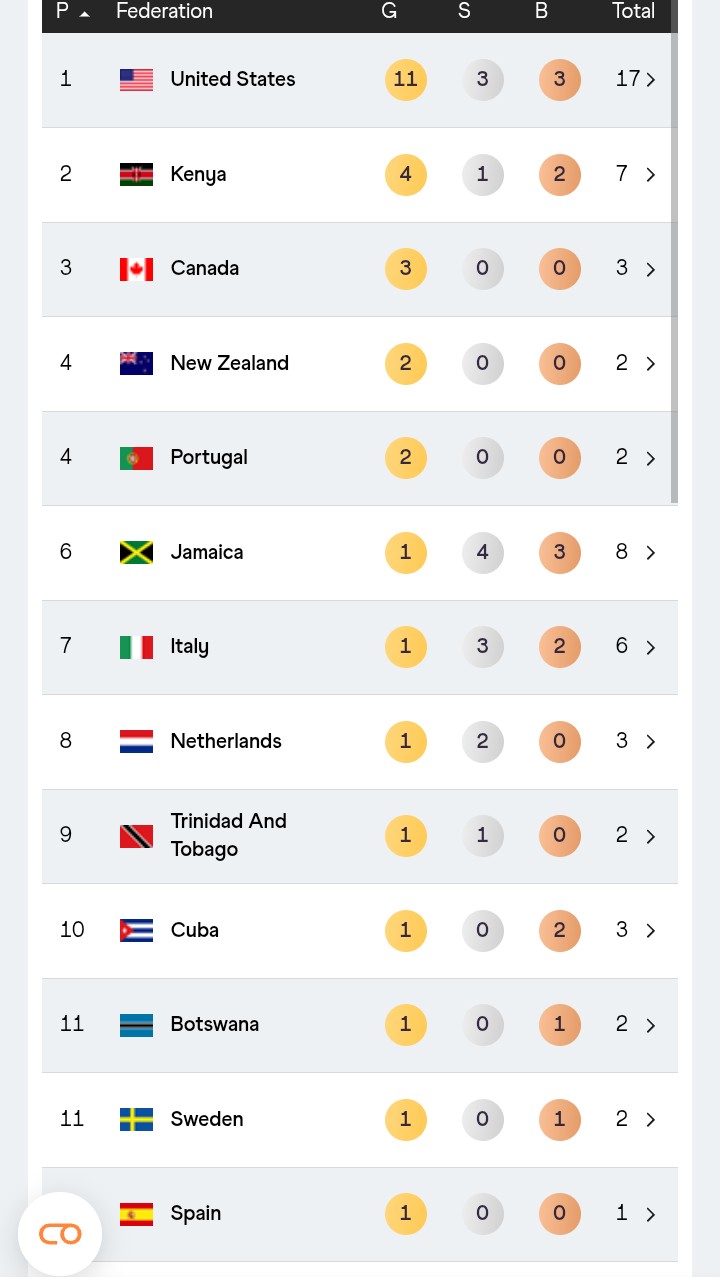The height and width of the screenshot is (1277, 720).
Task: Sort by the G gold column header
Action: tap(389, 12)
